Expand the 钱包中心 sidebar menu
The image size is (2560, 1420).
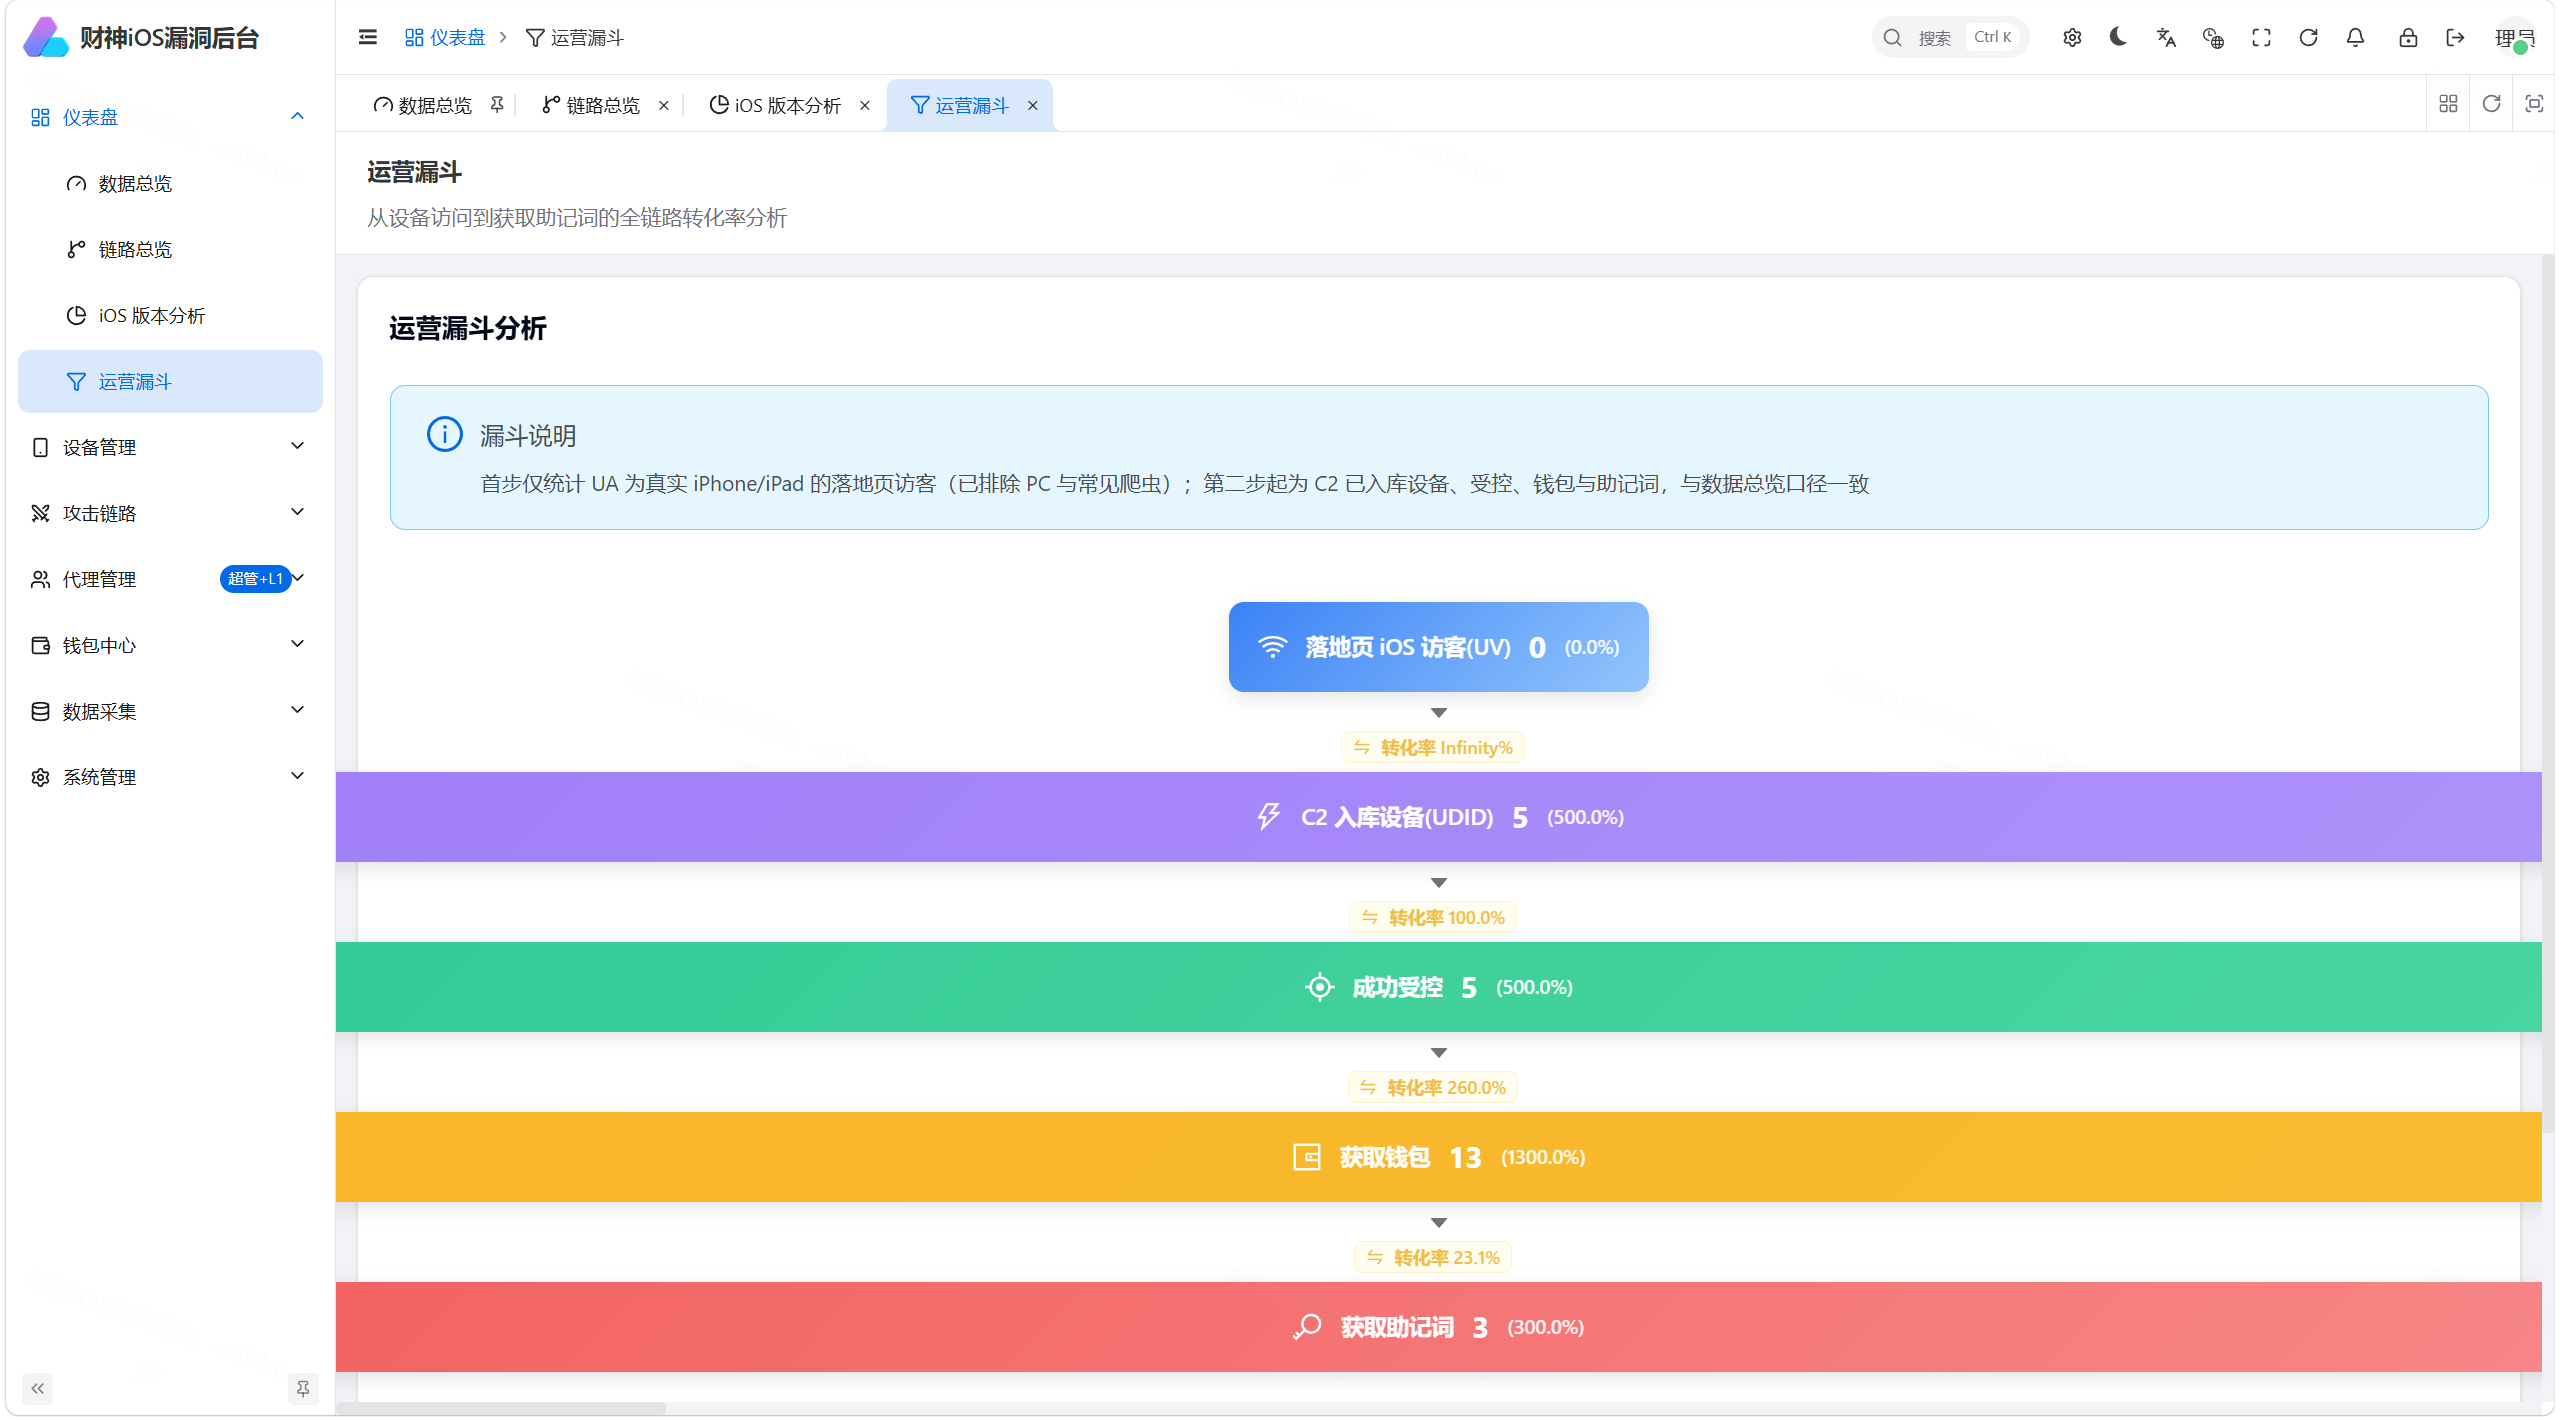[x=170, y=645]
